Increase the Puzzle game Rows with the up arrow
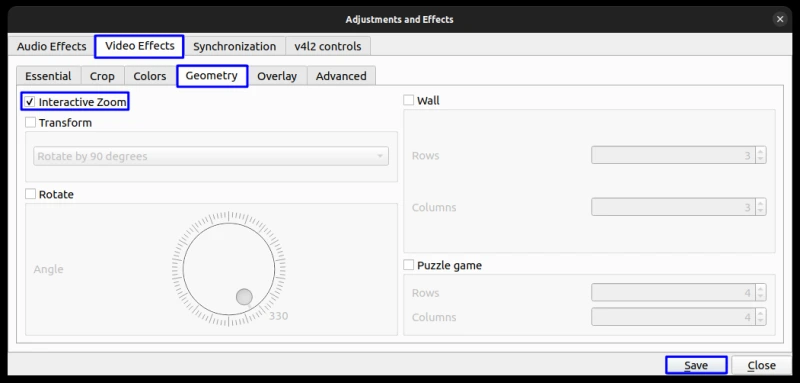 point(761,289)
